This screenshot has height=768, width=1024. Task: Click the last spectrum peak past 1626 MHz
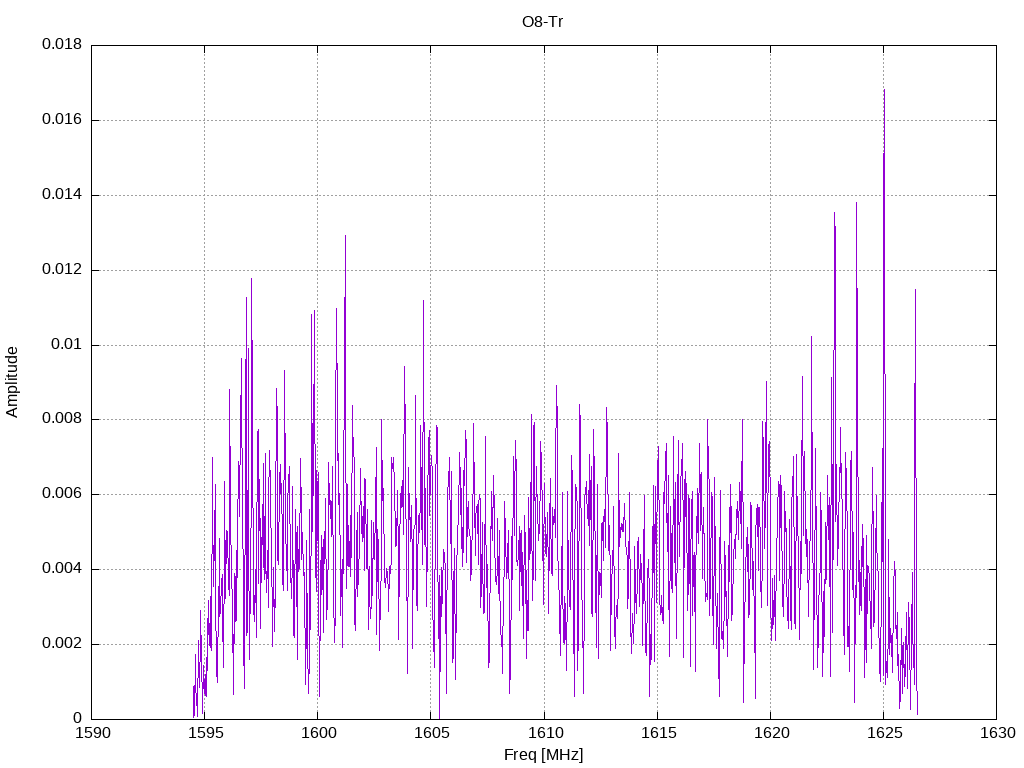tap(916, 290)
